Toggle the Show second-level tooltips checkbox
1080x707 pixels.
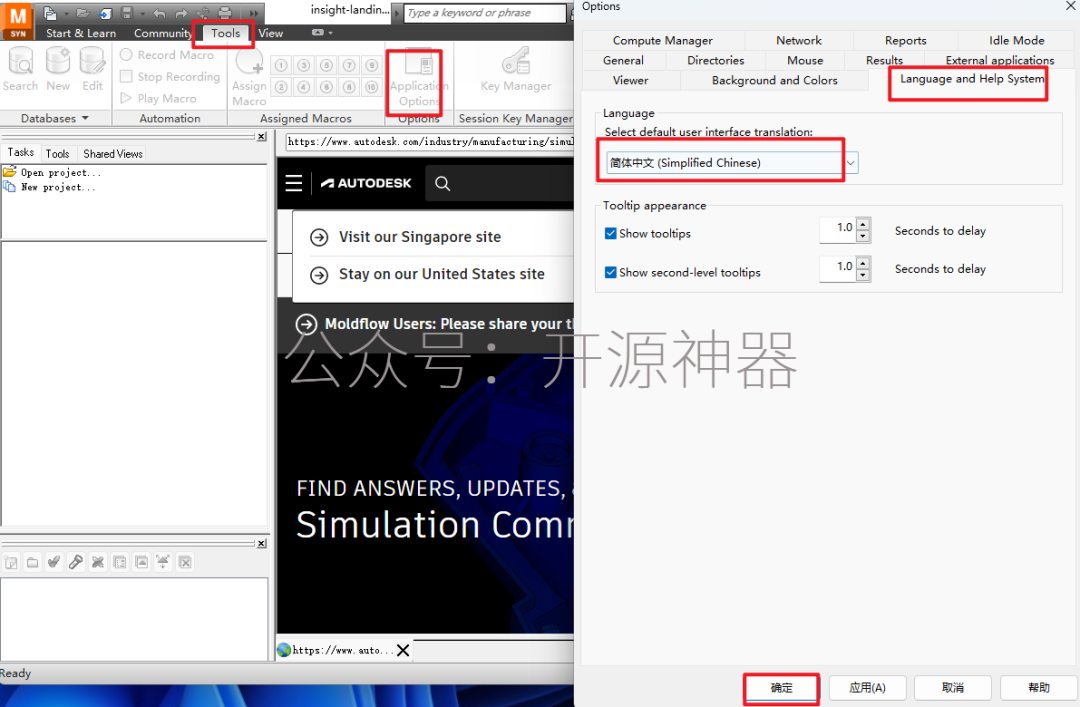point(610,272)
